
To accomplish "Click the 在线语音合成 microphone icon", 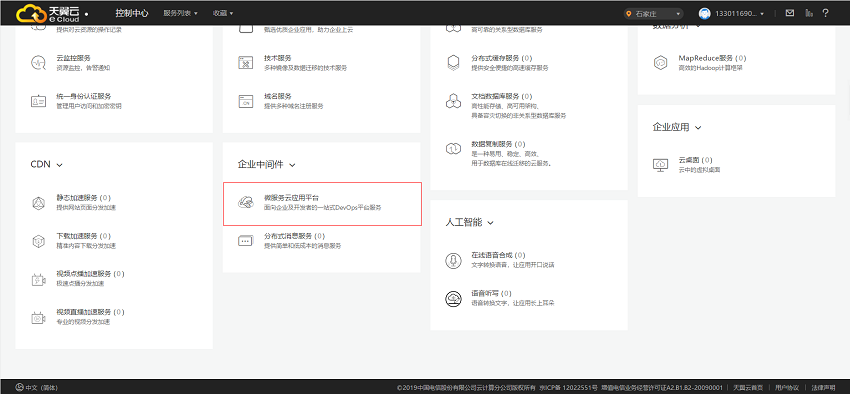I will pyautogui.click(x=453, y=260).
